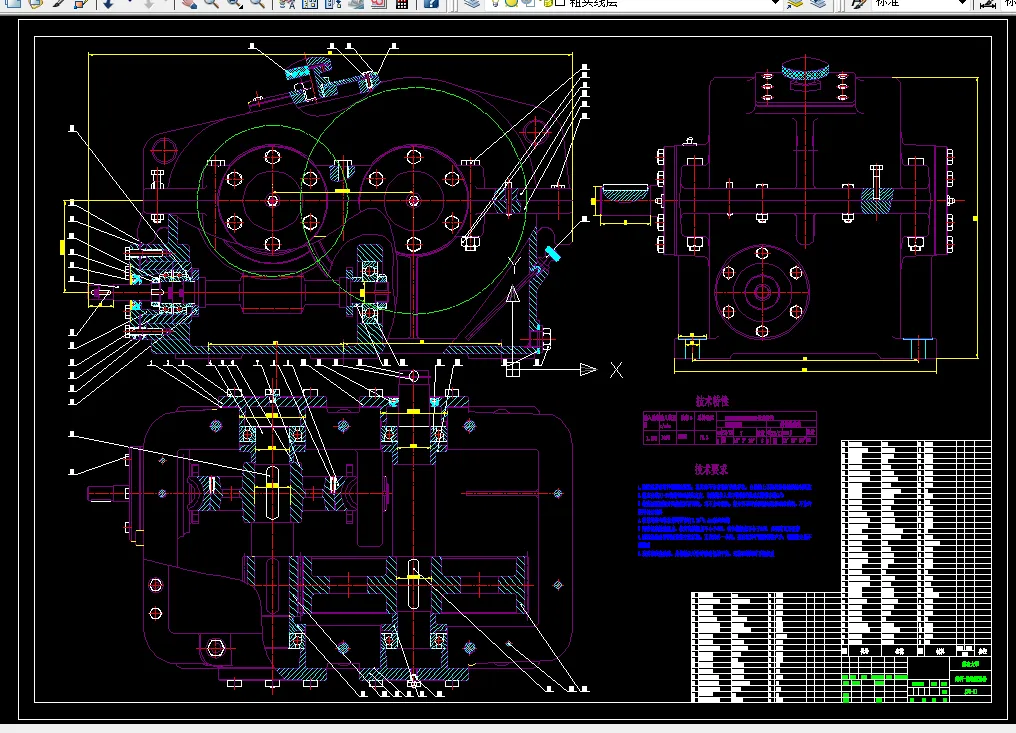This screenshot has width=1016, height=733.
Task: Open the Markup Set Manager icon
Action: tap(378, 3)
